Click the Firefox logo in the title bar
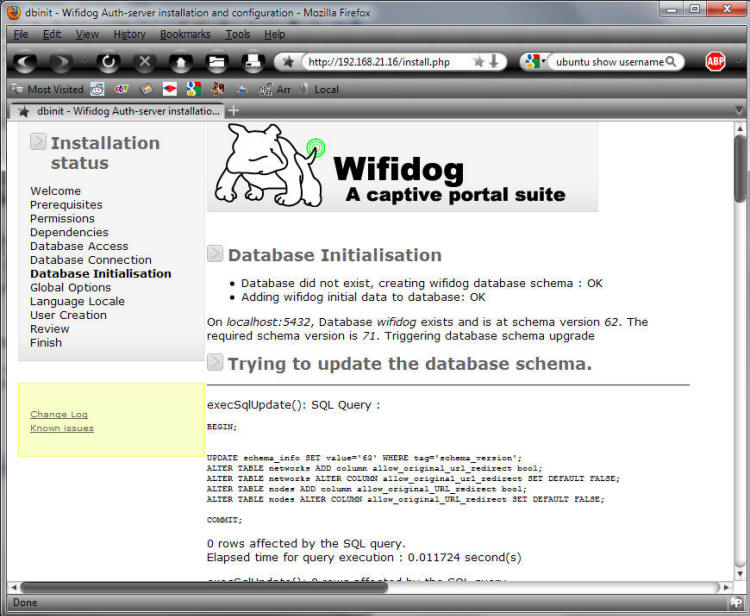The height and width of the screenshot is (616, 750). coord(14,12)
